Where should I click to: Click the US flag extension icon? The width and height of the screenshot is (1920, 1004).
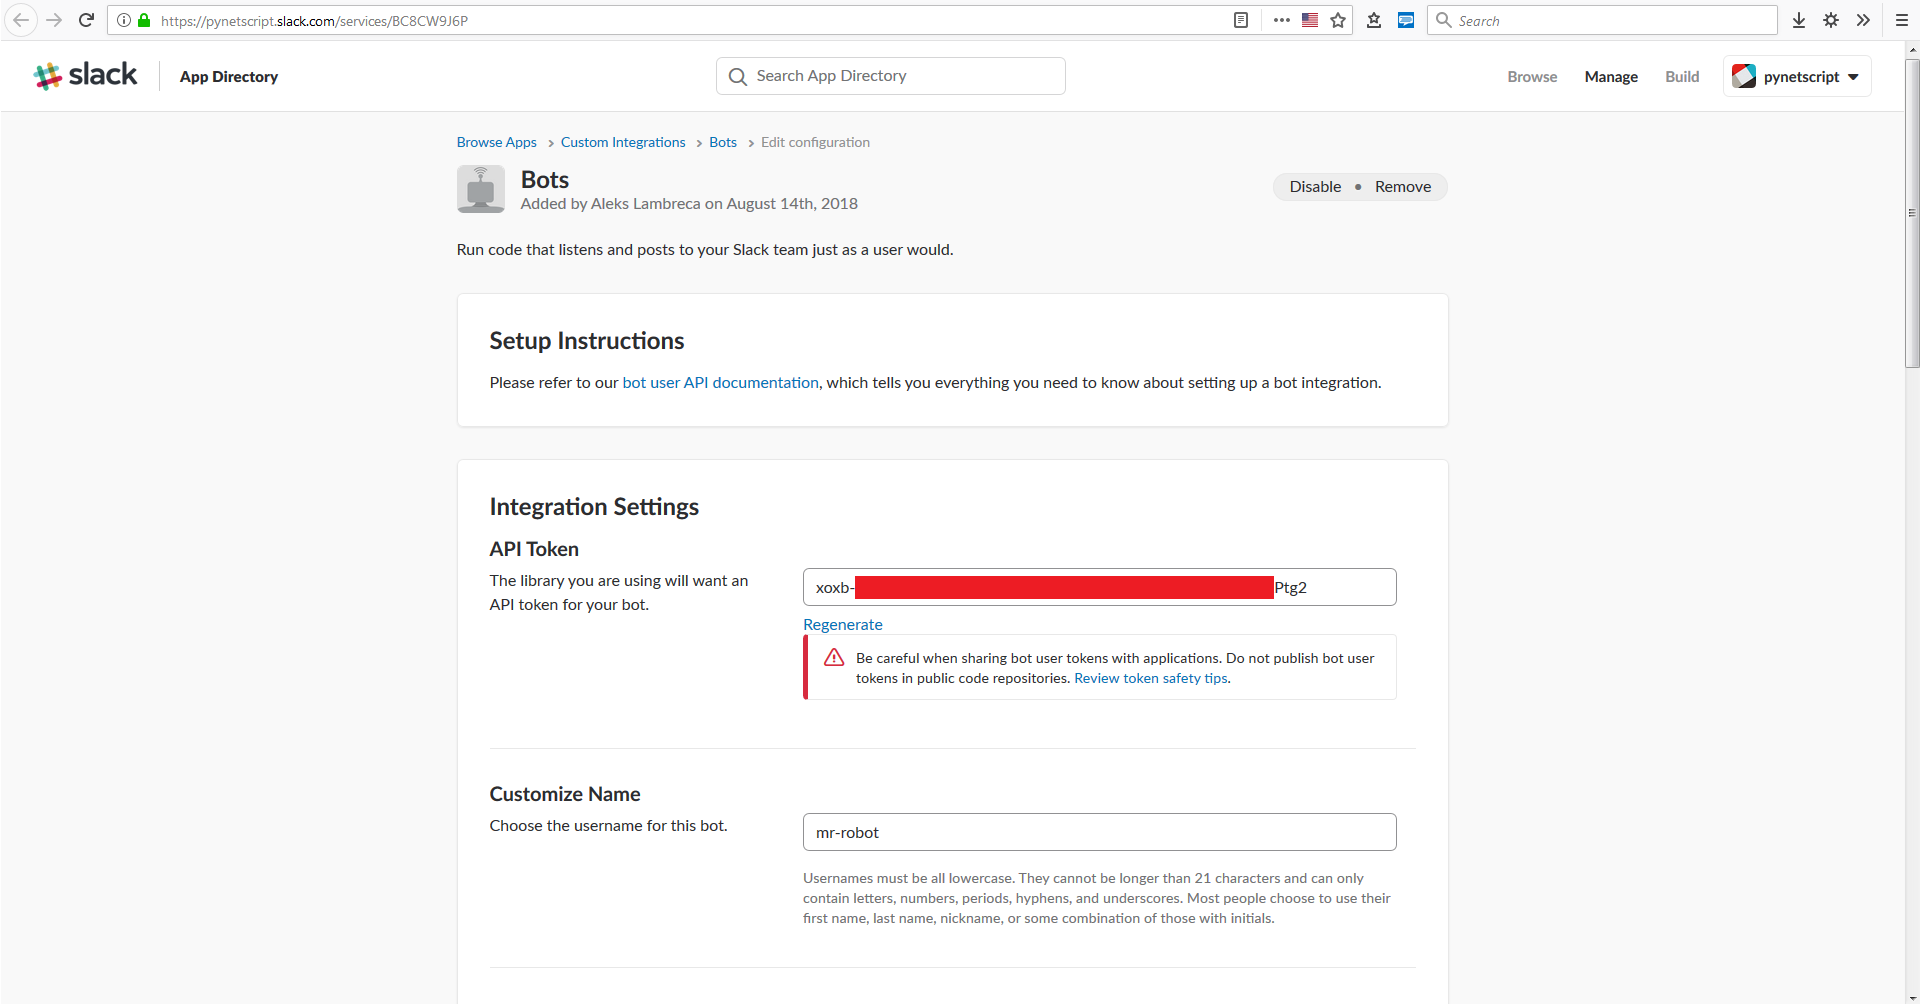click(1310, 20)
